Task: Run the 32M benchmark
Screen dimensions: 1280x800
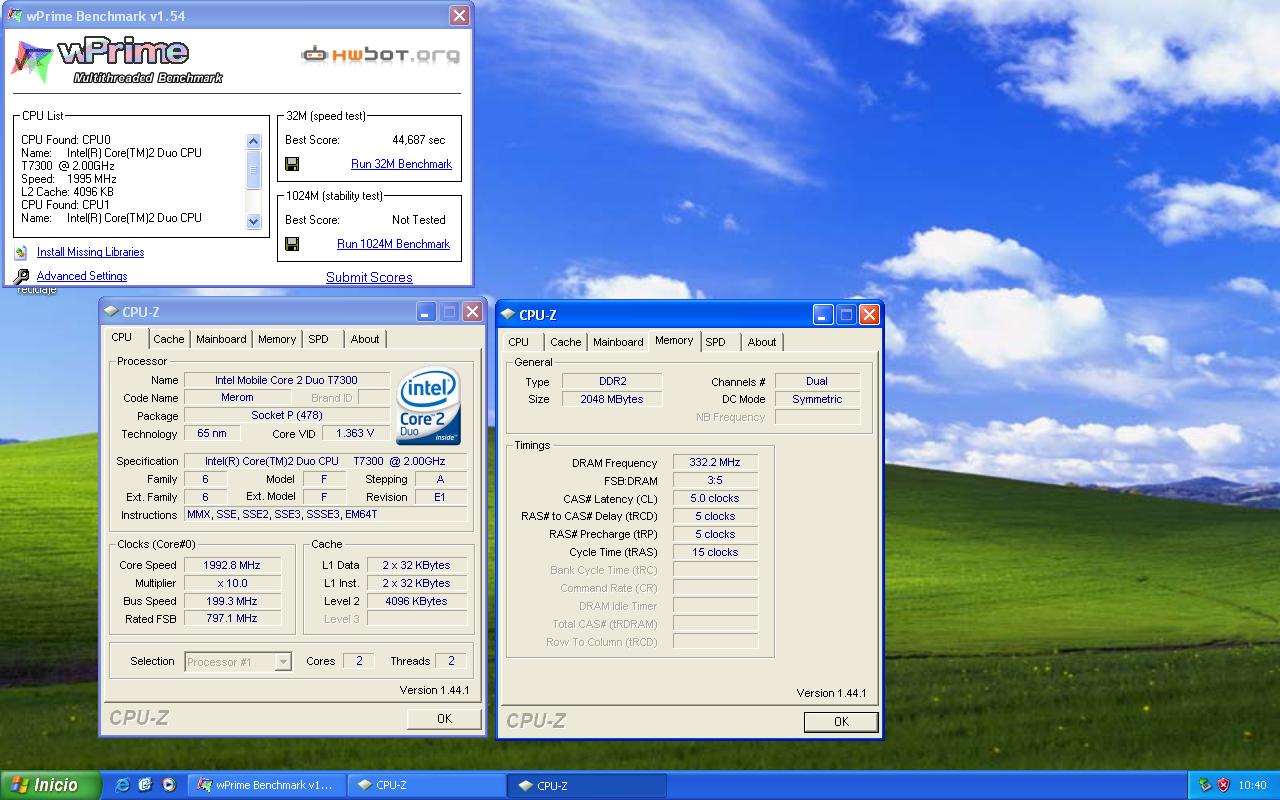Action: (401, 164)
